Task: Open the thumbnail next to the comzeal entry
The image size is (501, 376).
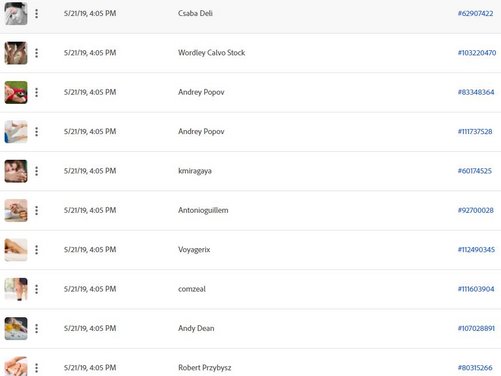Action: click(x=16, y=289)
